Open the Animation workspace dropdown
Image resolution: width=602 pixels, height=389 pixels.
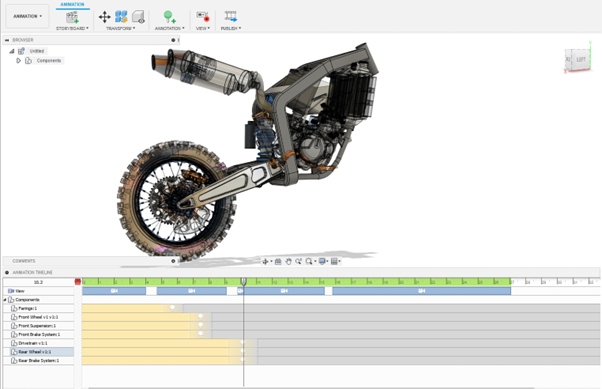[28, 16]
